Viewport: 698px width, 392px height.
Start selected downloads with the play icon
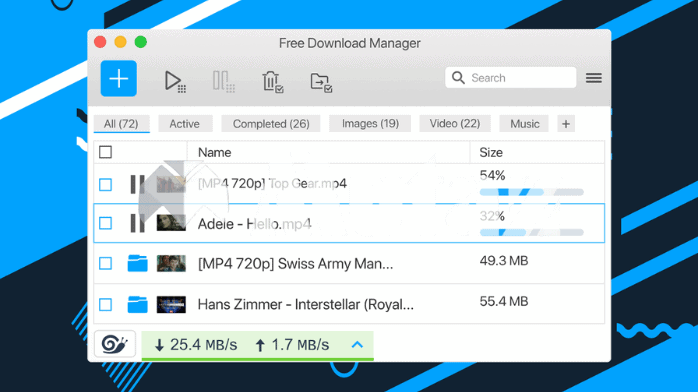pos(174,81)
